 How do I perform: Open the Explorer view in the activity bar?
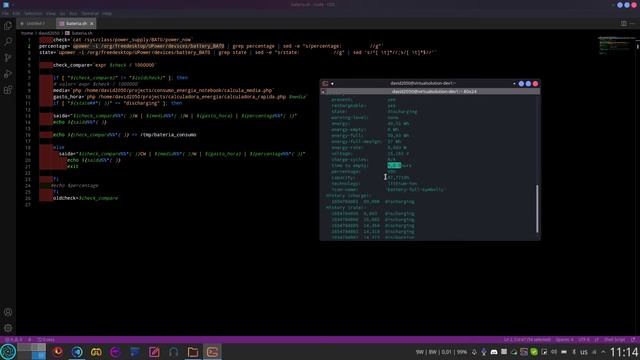coord(8,26)
